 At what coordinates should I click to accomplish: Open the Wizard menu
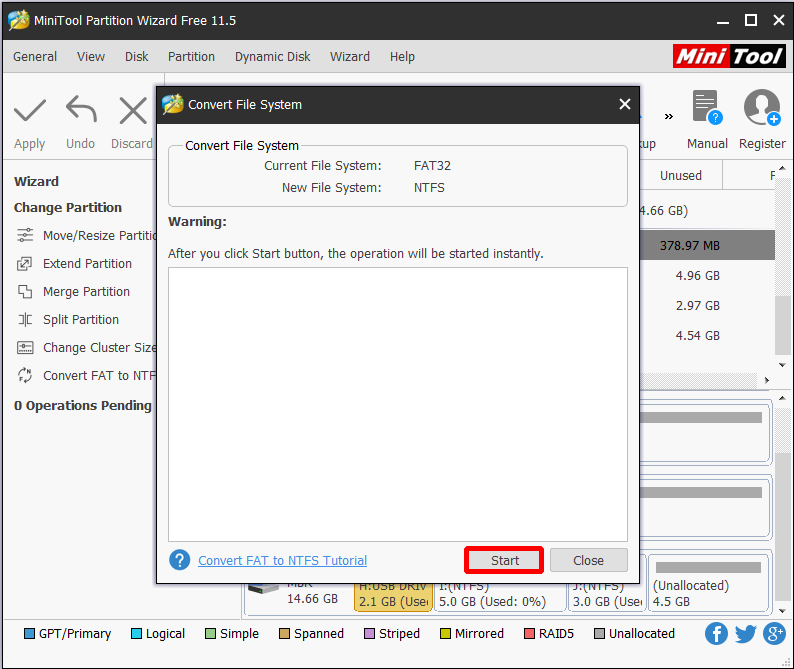pyautogui.click(x=350, y=57)
